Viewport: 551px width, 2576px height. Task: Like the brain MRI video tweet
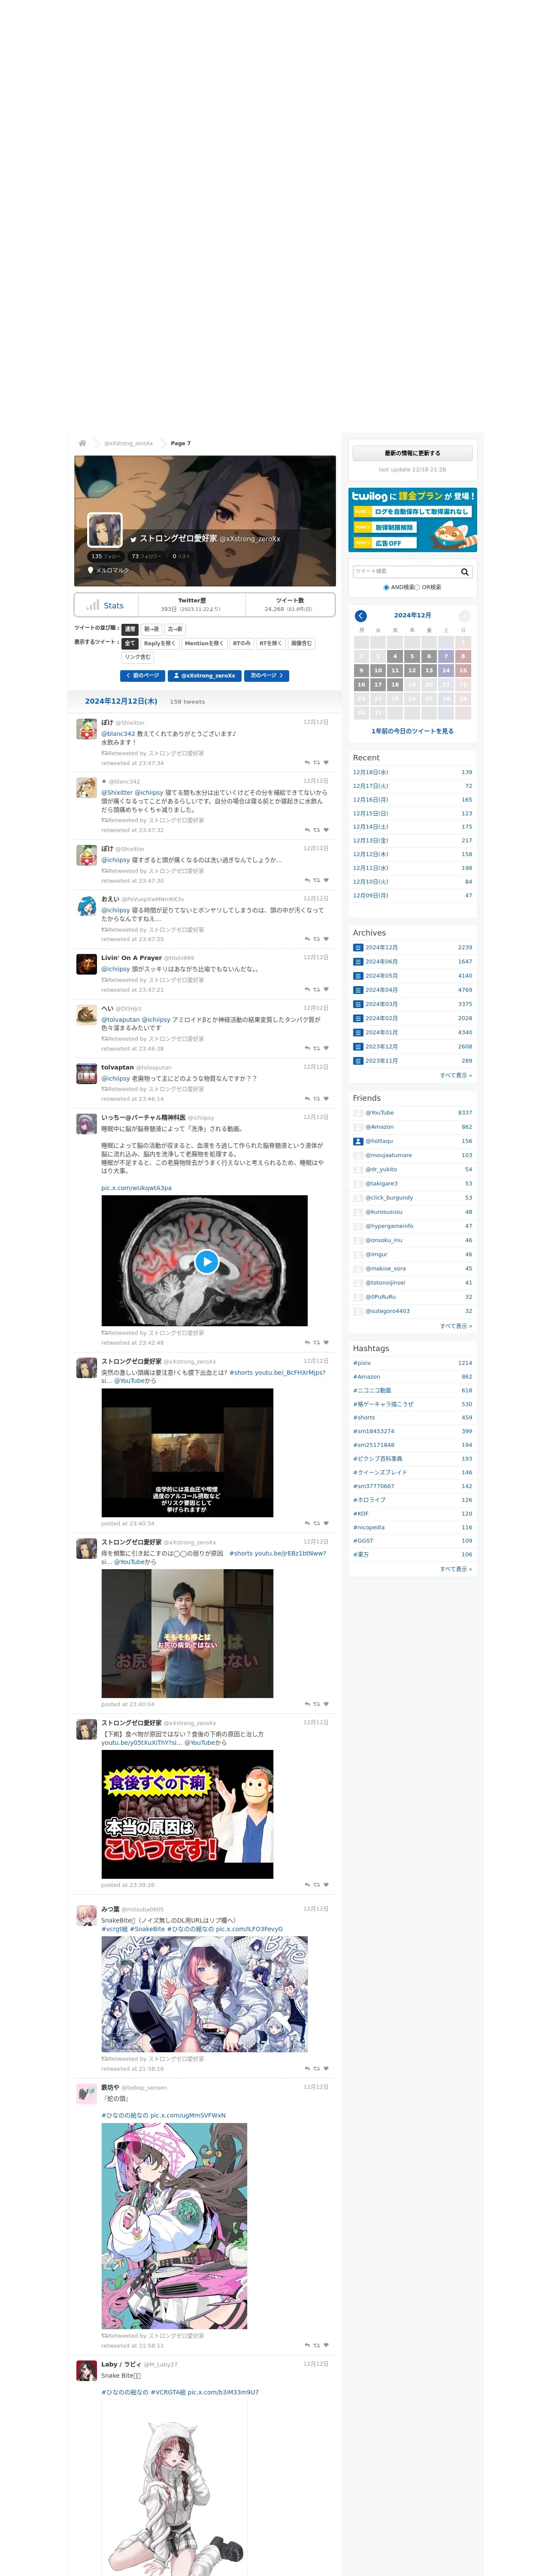(x=326, y=1343)
